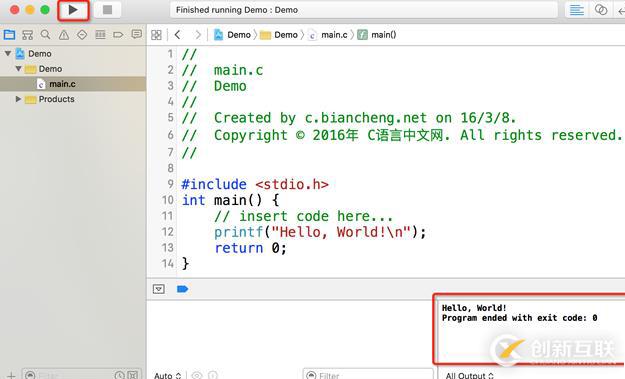Select the assistant editor toolbar icon
Image resolution: width=625 pixels, height=379 pixels.
601,10
